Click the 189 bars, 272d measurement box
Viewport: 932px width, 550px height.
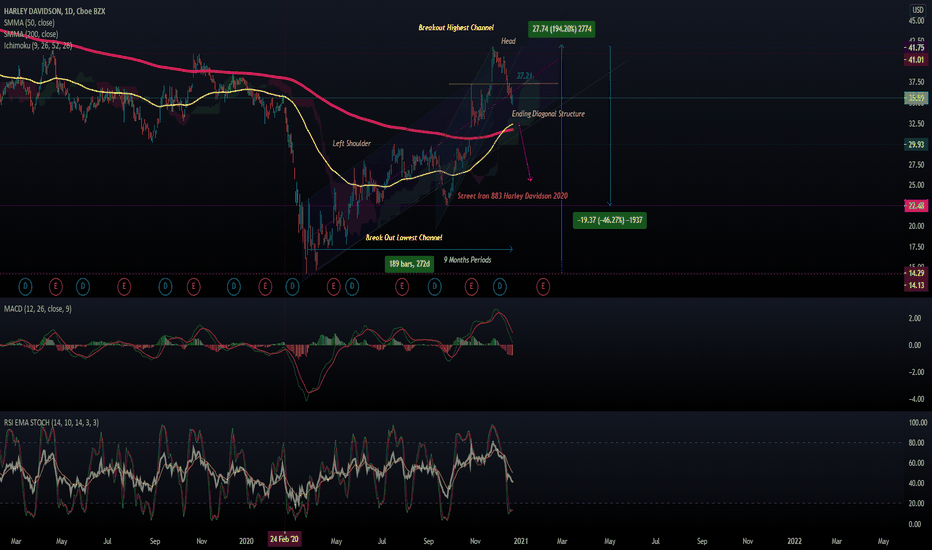(410, 263)
